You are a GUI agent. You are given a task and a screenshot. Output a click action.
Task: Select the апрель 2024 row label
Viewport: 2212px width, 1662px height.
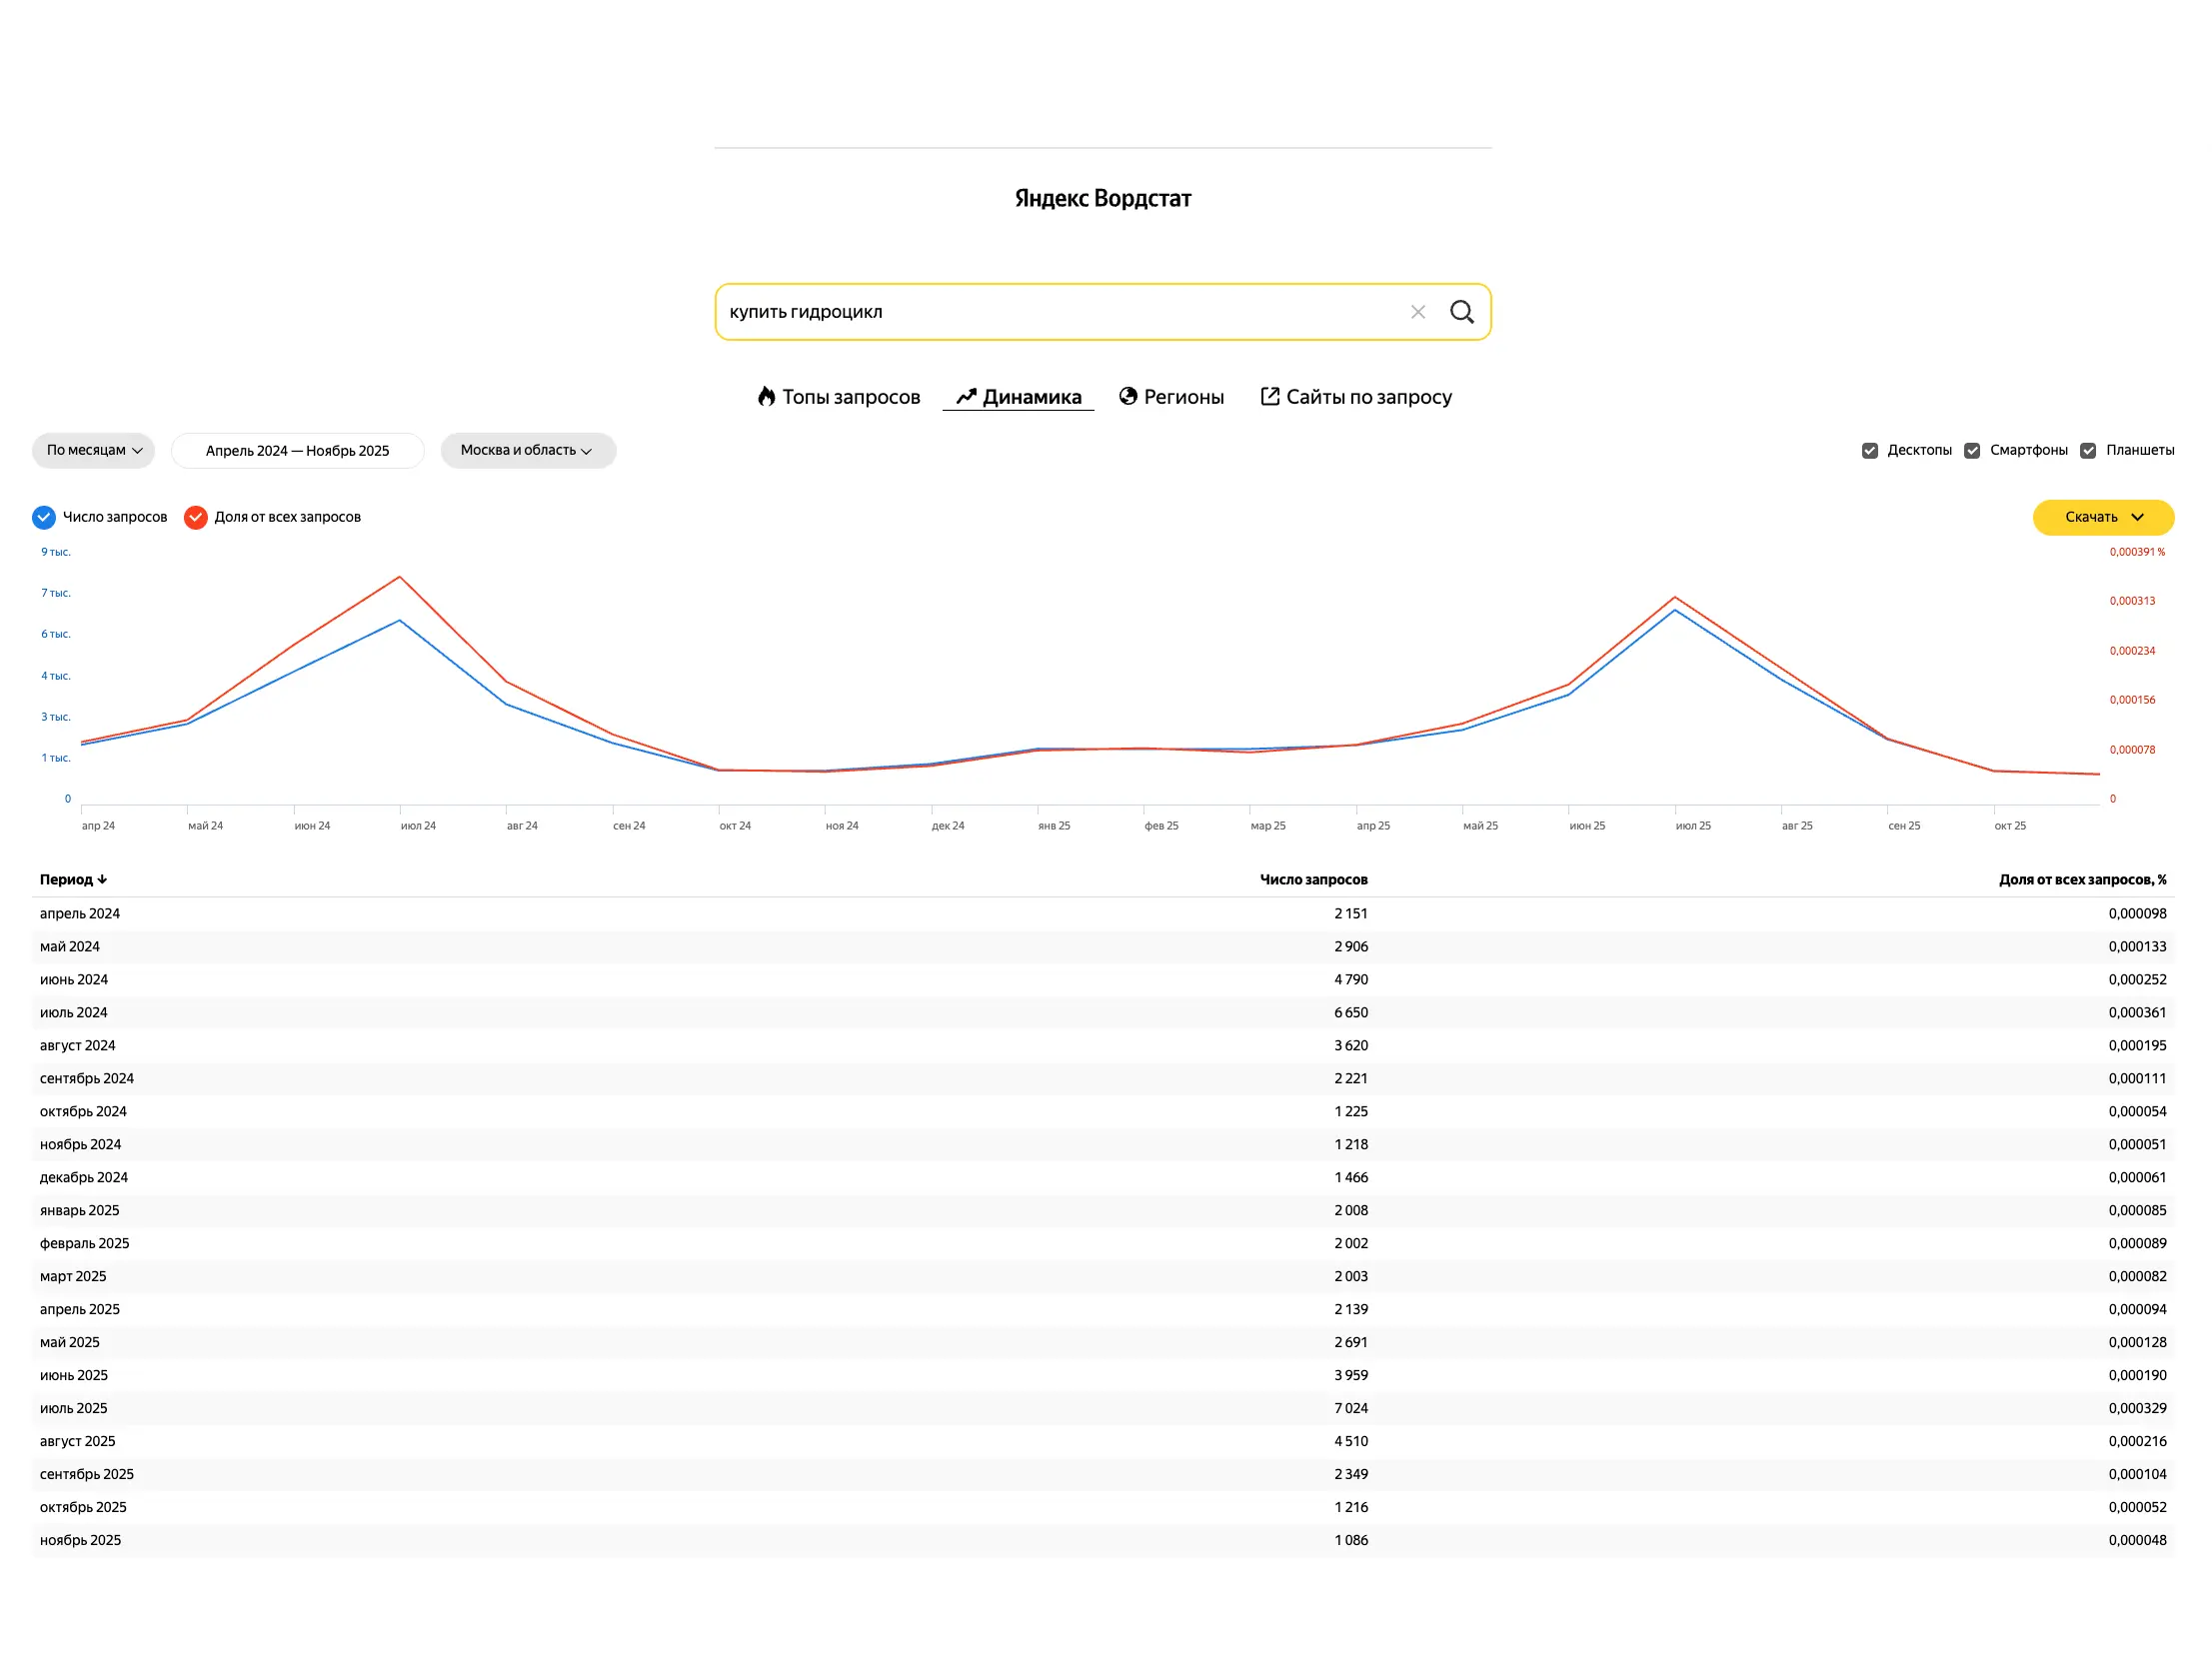point(80,914)
